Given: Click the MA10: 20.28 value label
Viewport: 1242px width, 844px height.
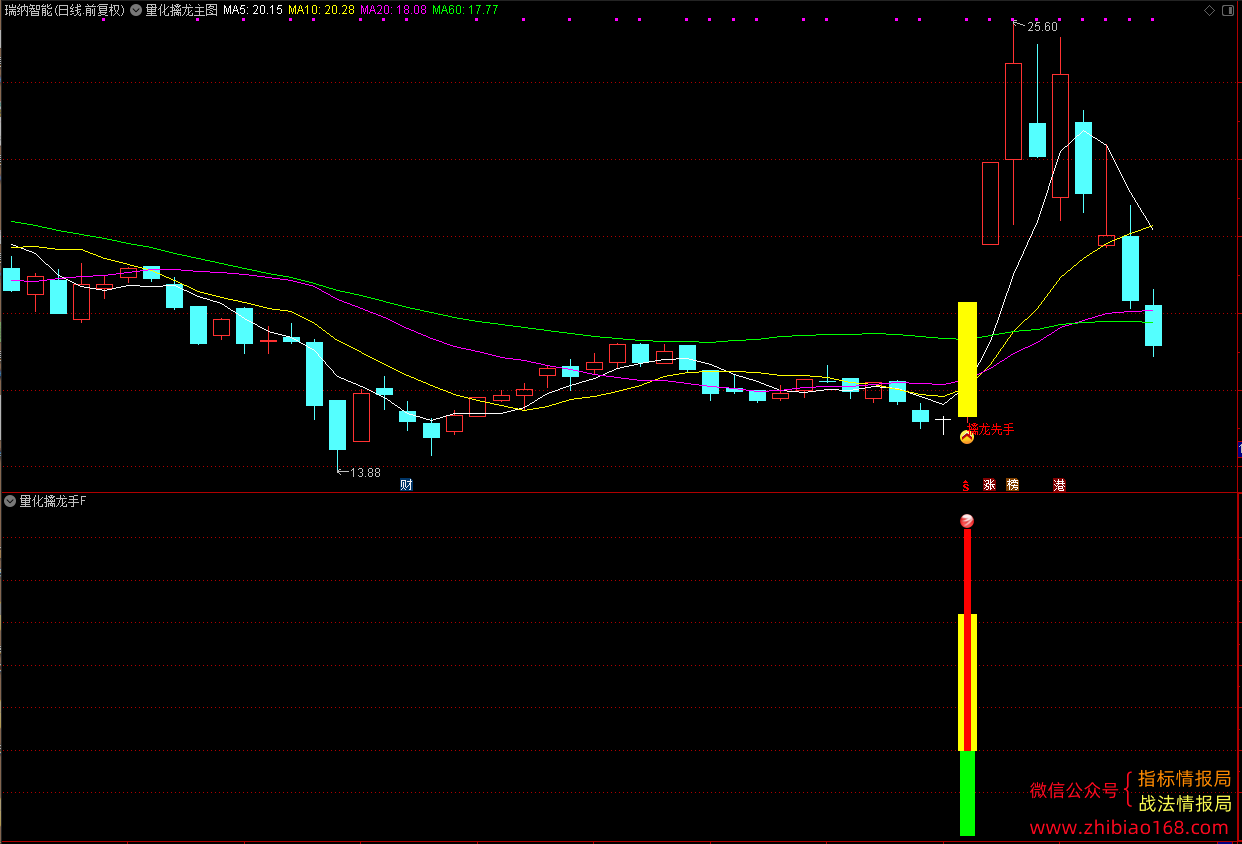Looking at the screenshot, I should (321, 10).
